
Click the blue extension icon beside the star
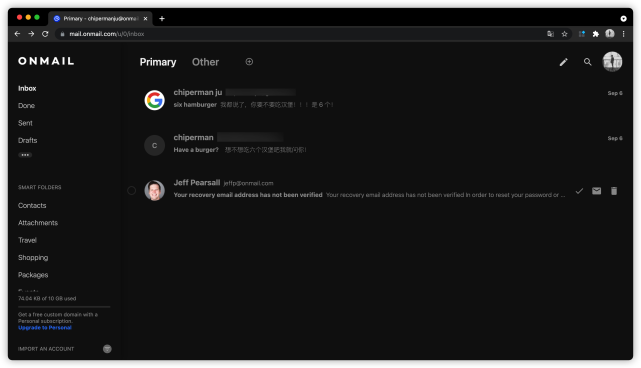[x=581, y=34]
